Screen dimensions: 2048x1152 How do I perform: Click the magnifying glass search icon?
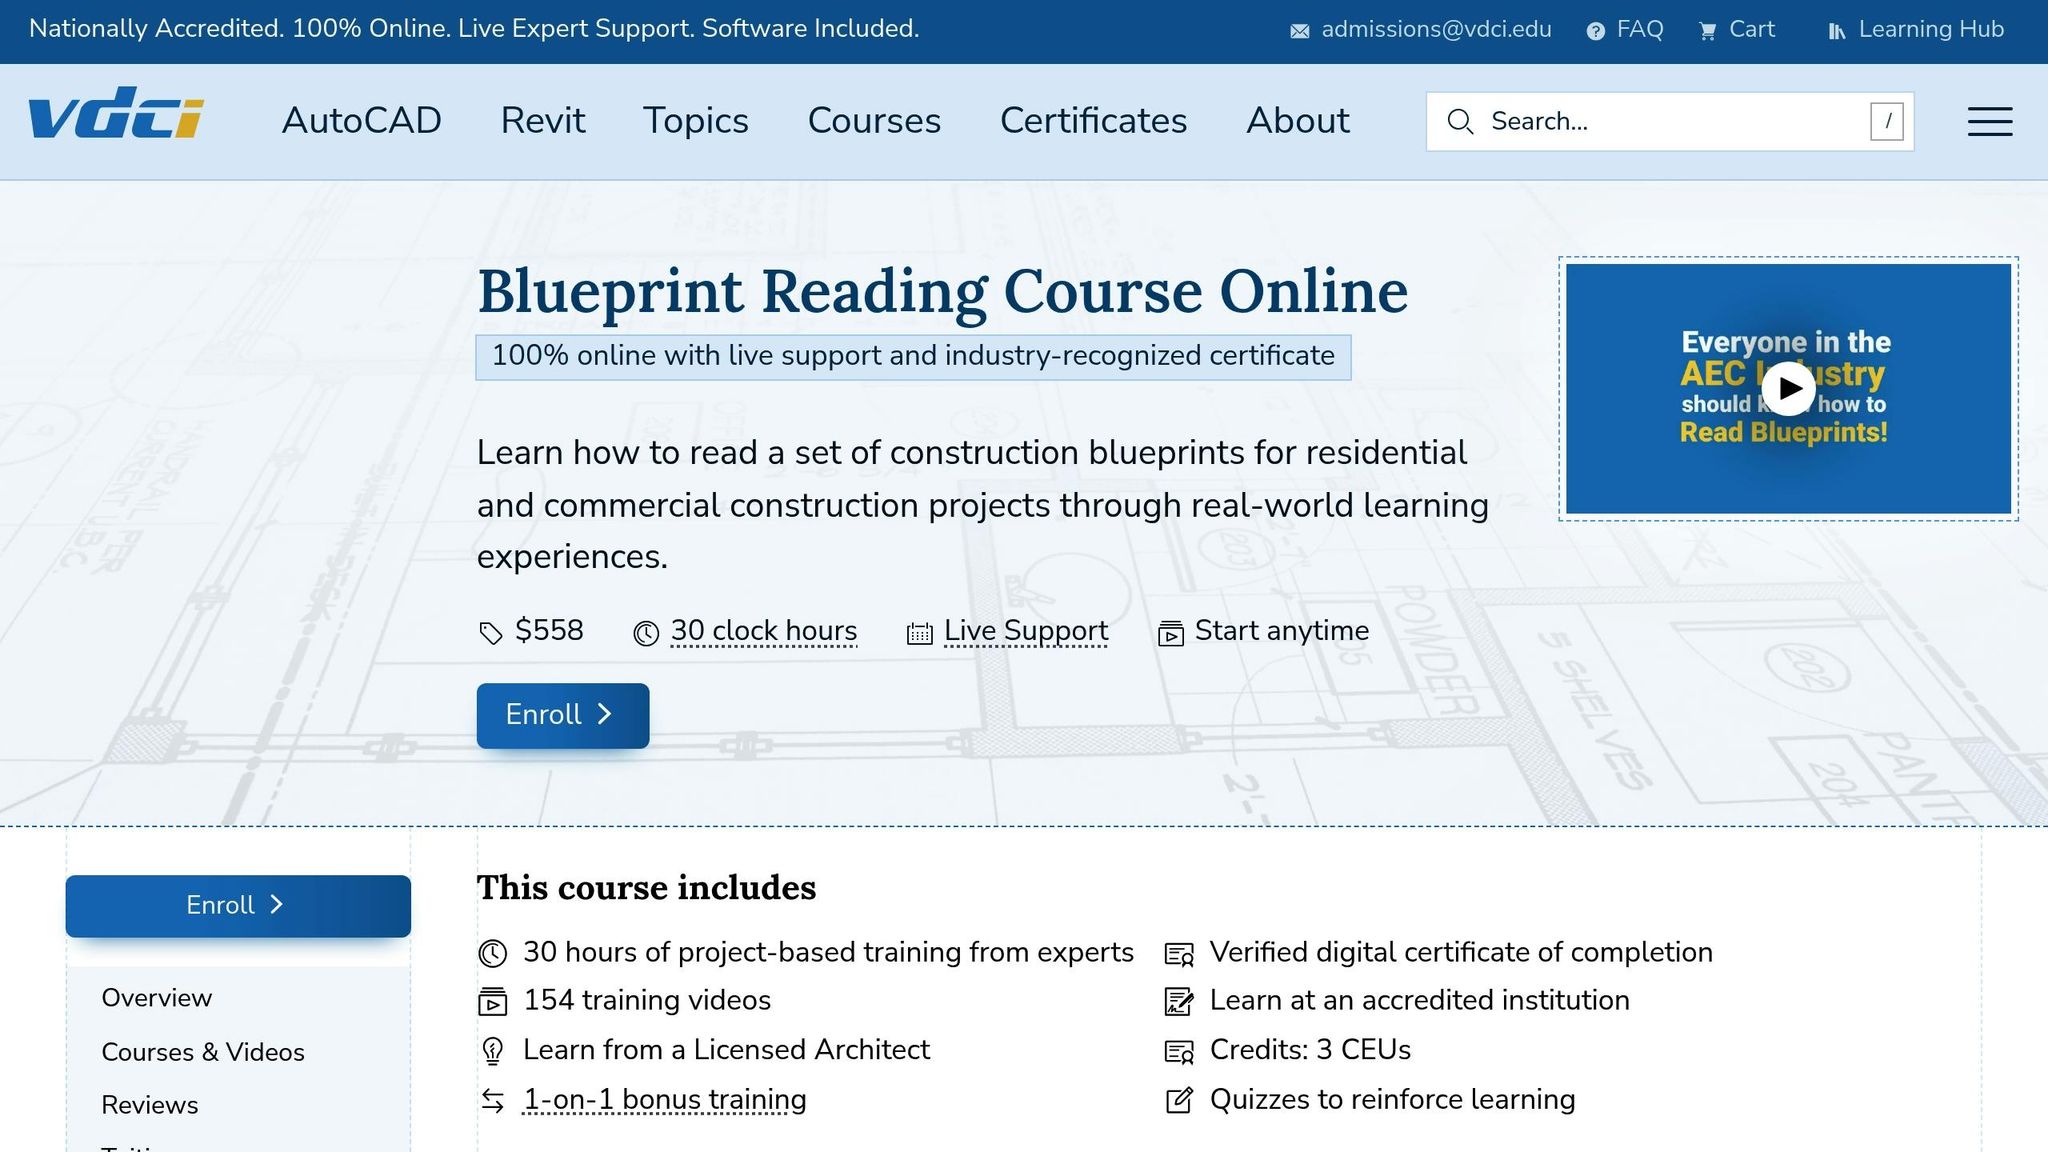pyautogui.click(x=1460, y=122)
